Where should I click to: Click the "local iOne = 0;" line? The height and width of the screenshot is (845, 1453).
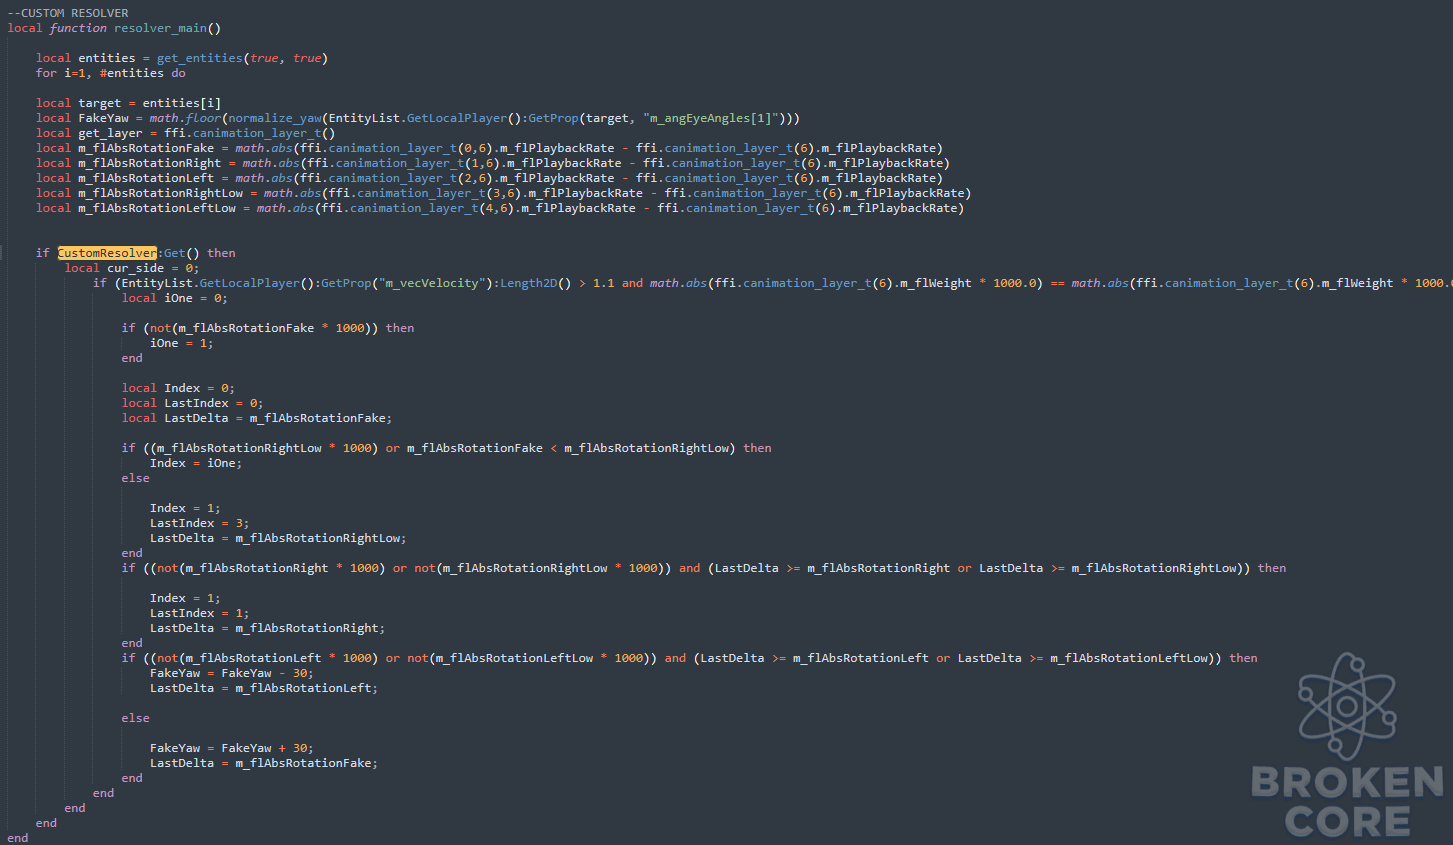tap(175, 298)
